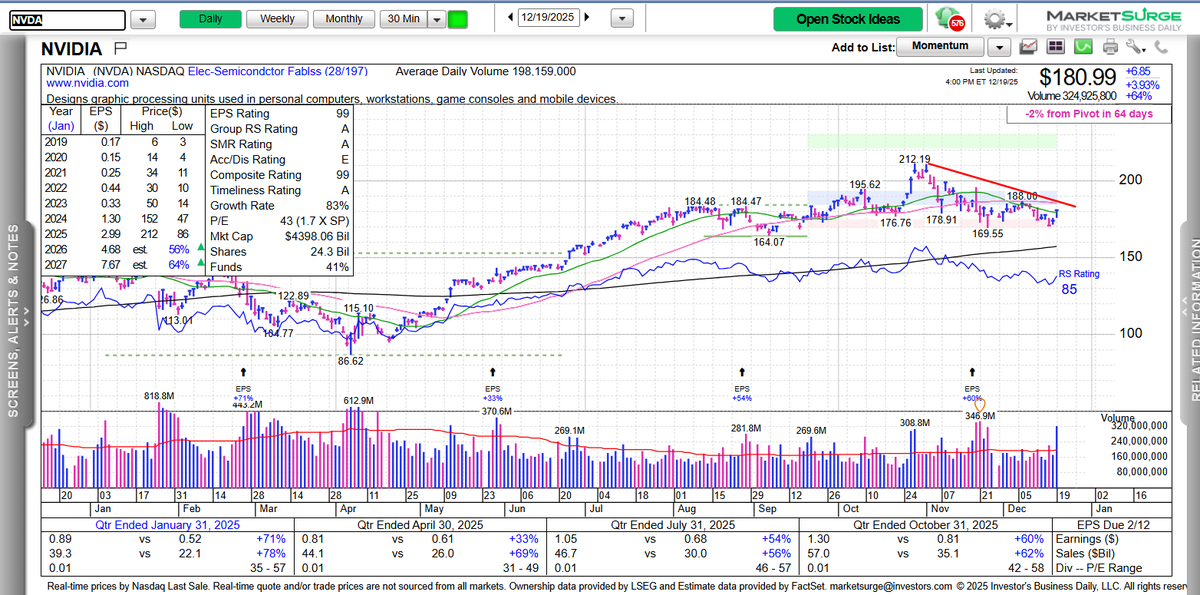The height and width of the screenshot is (595, 1200).
Task: Click the Open Stock Ideas button
Action: click(847, 18)
